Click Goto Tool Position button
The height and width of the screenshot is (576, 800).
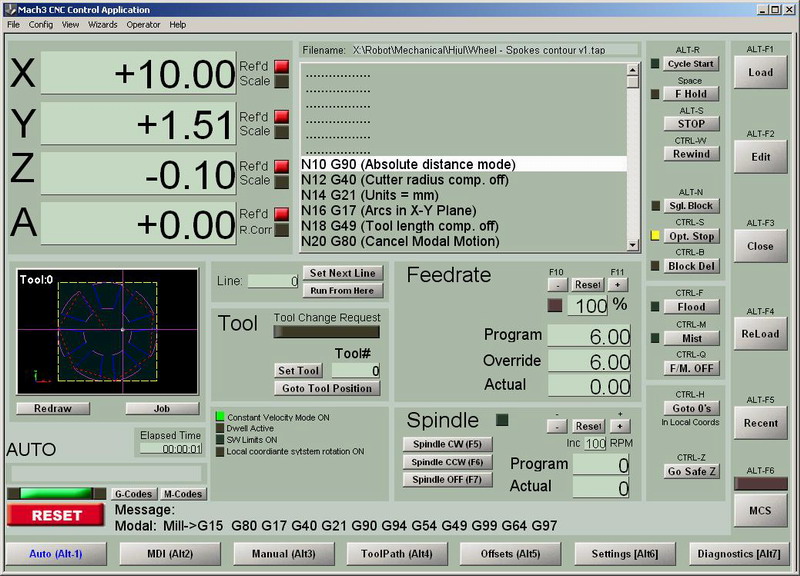click(327, 388)
